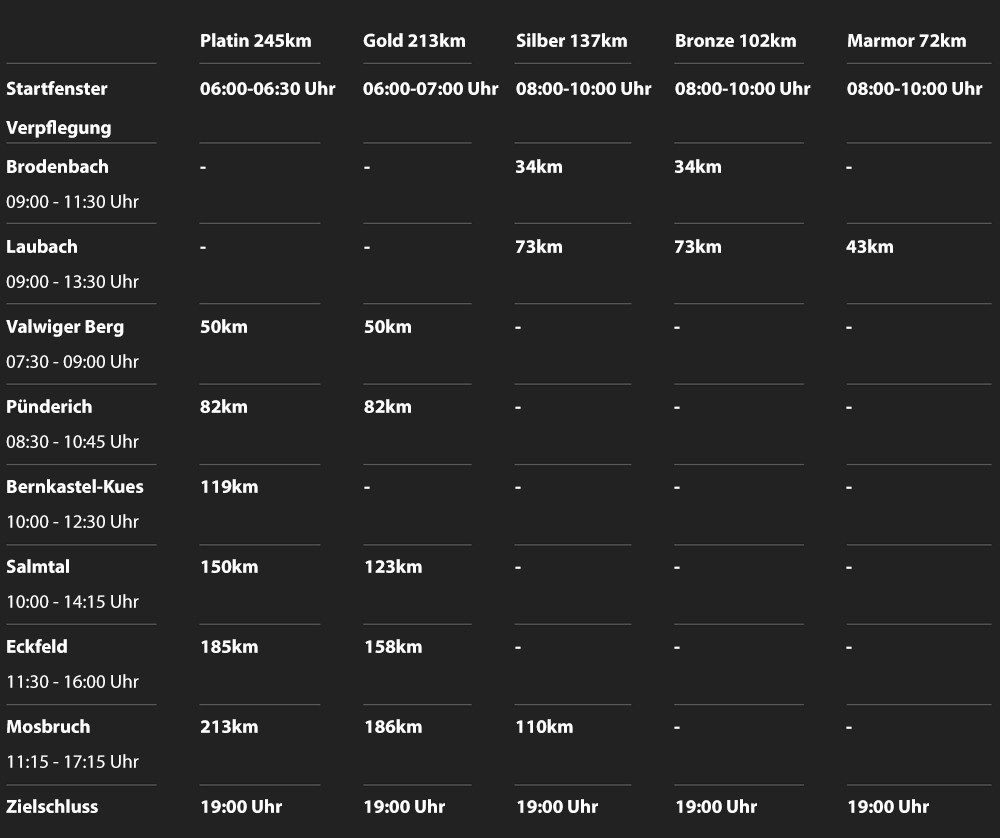Viewport: 1000px width, 838px height.
Task: Select the Silber 137km column header
Action: [571, 41]
